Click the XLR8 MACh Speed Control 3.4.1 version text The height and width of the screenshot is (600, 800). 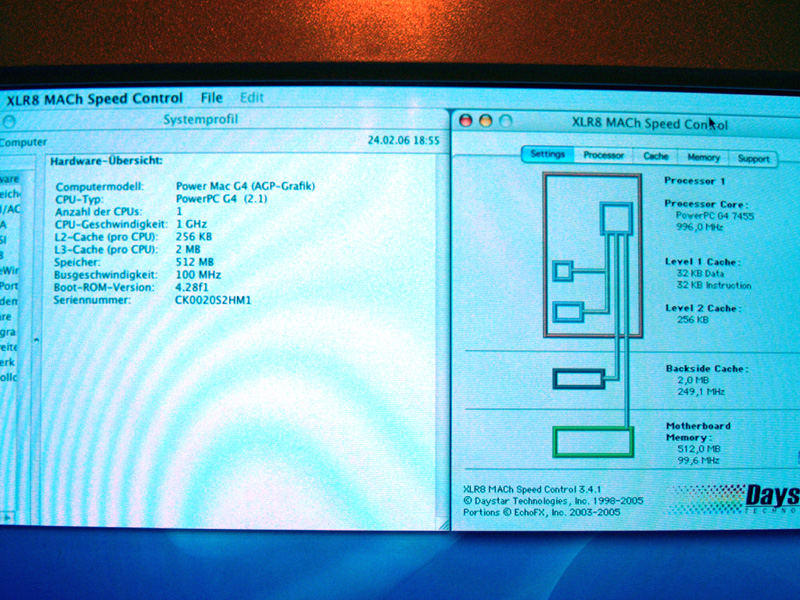tap(532, 489)
